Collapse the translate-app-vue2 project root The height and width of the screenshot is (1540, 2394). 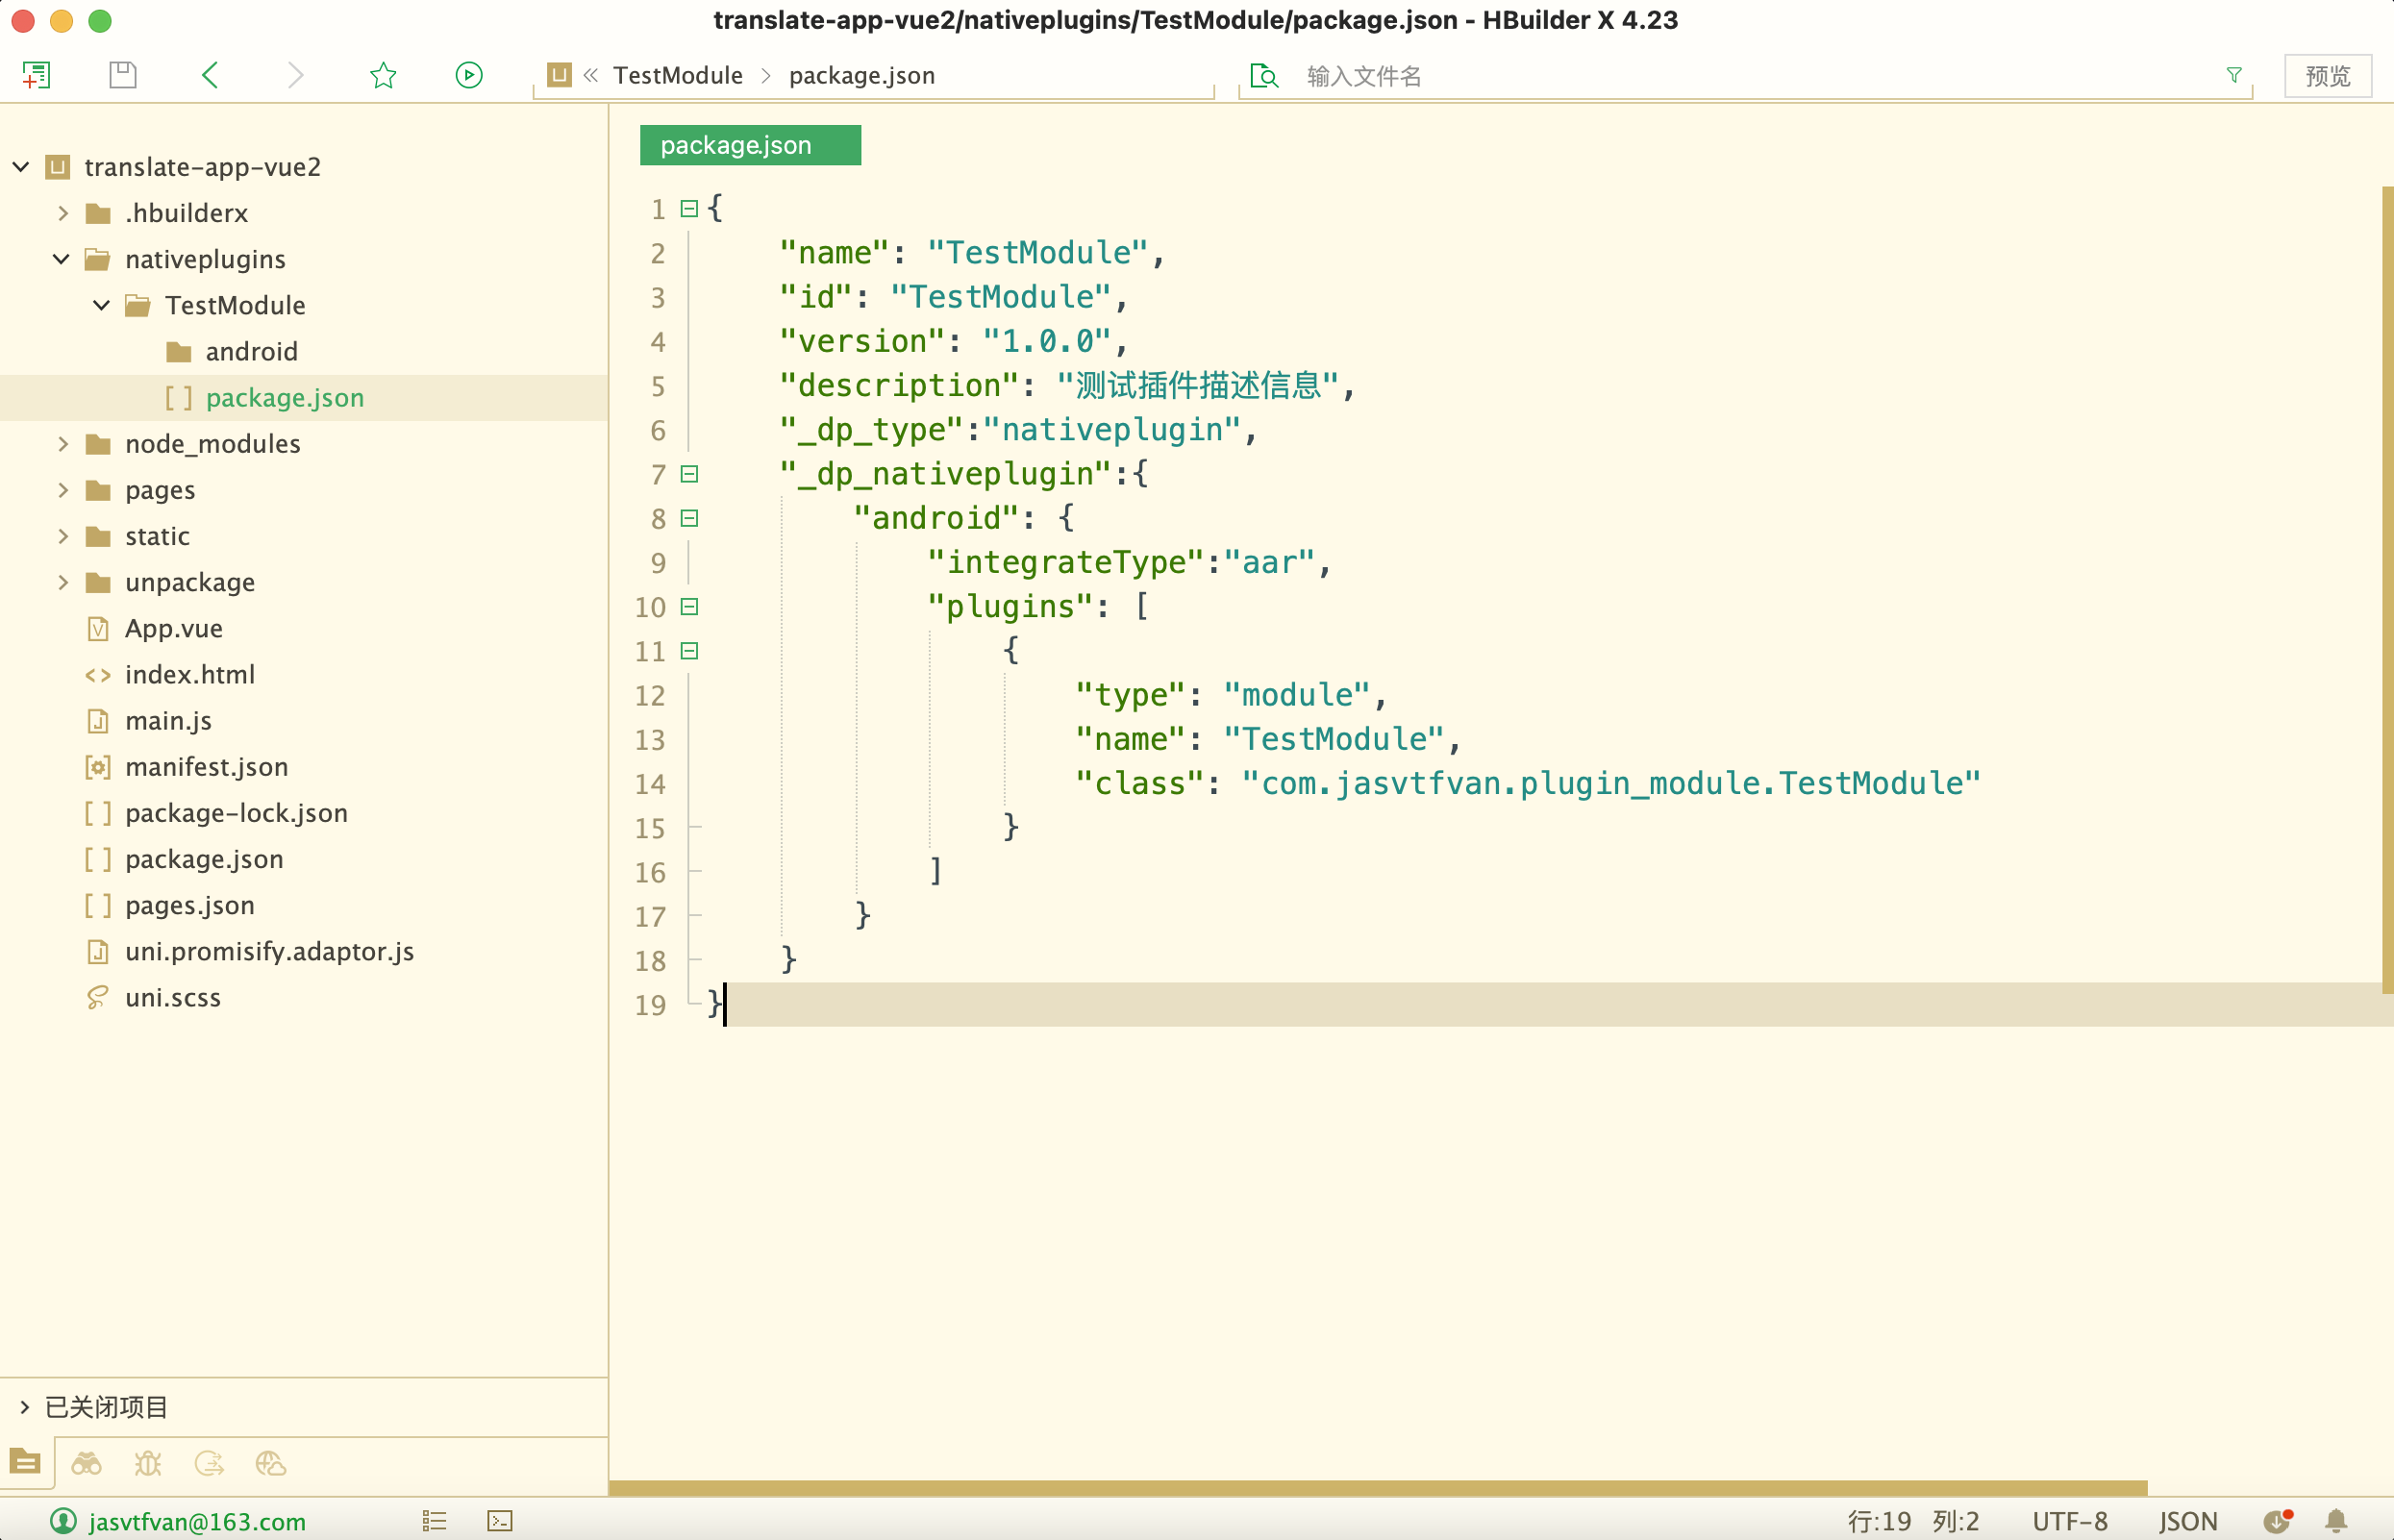point(21,166)
